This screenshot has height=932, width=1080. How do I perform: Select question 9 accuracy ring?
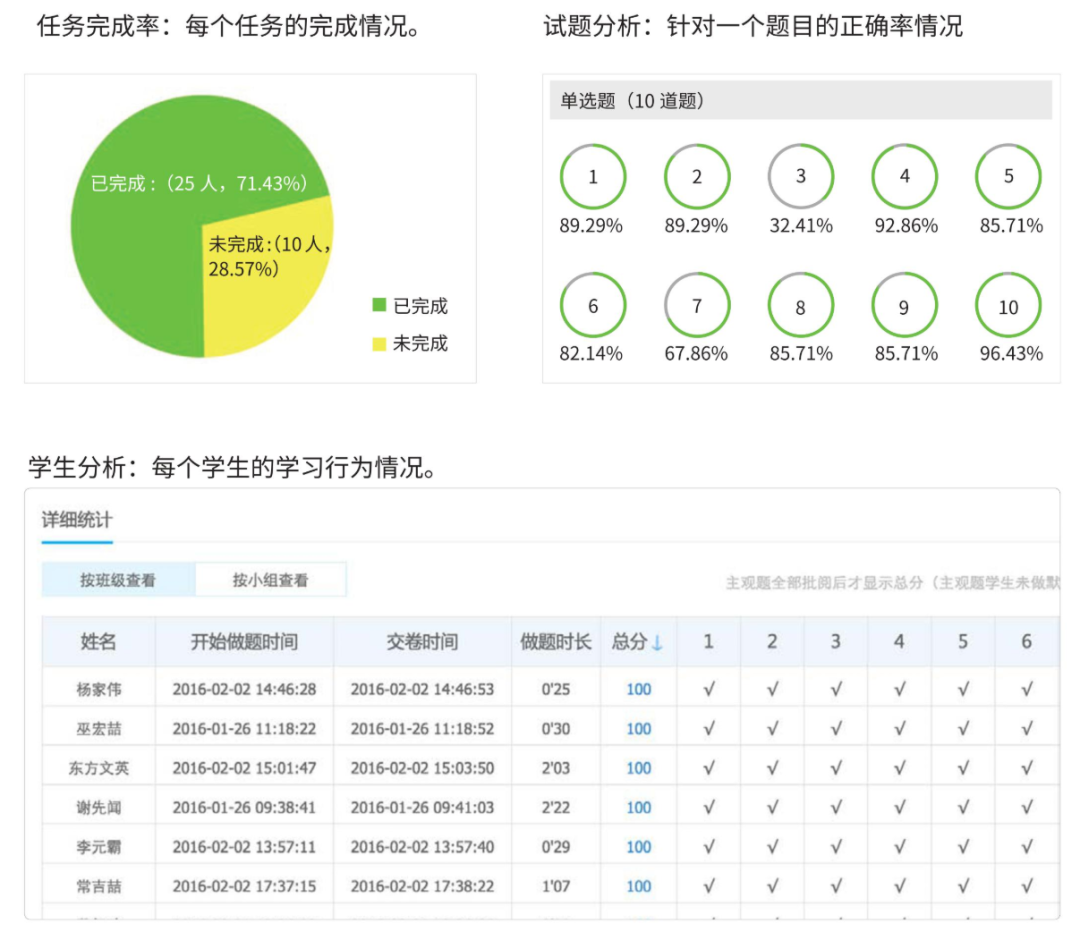[904, 304]
